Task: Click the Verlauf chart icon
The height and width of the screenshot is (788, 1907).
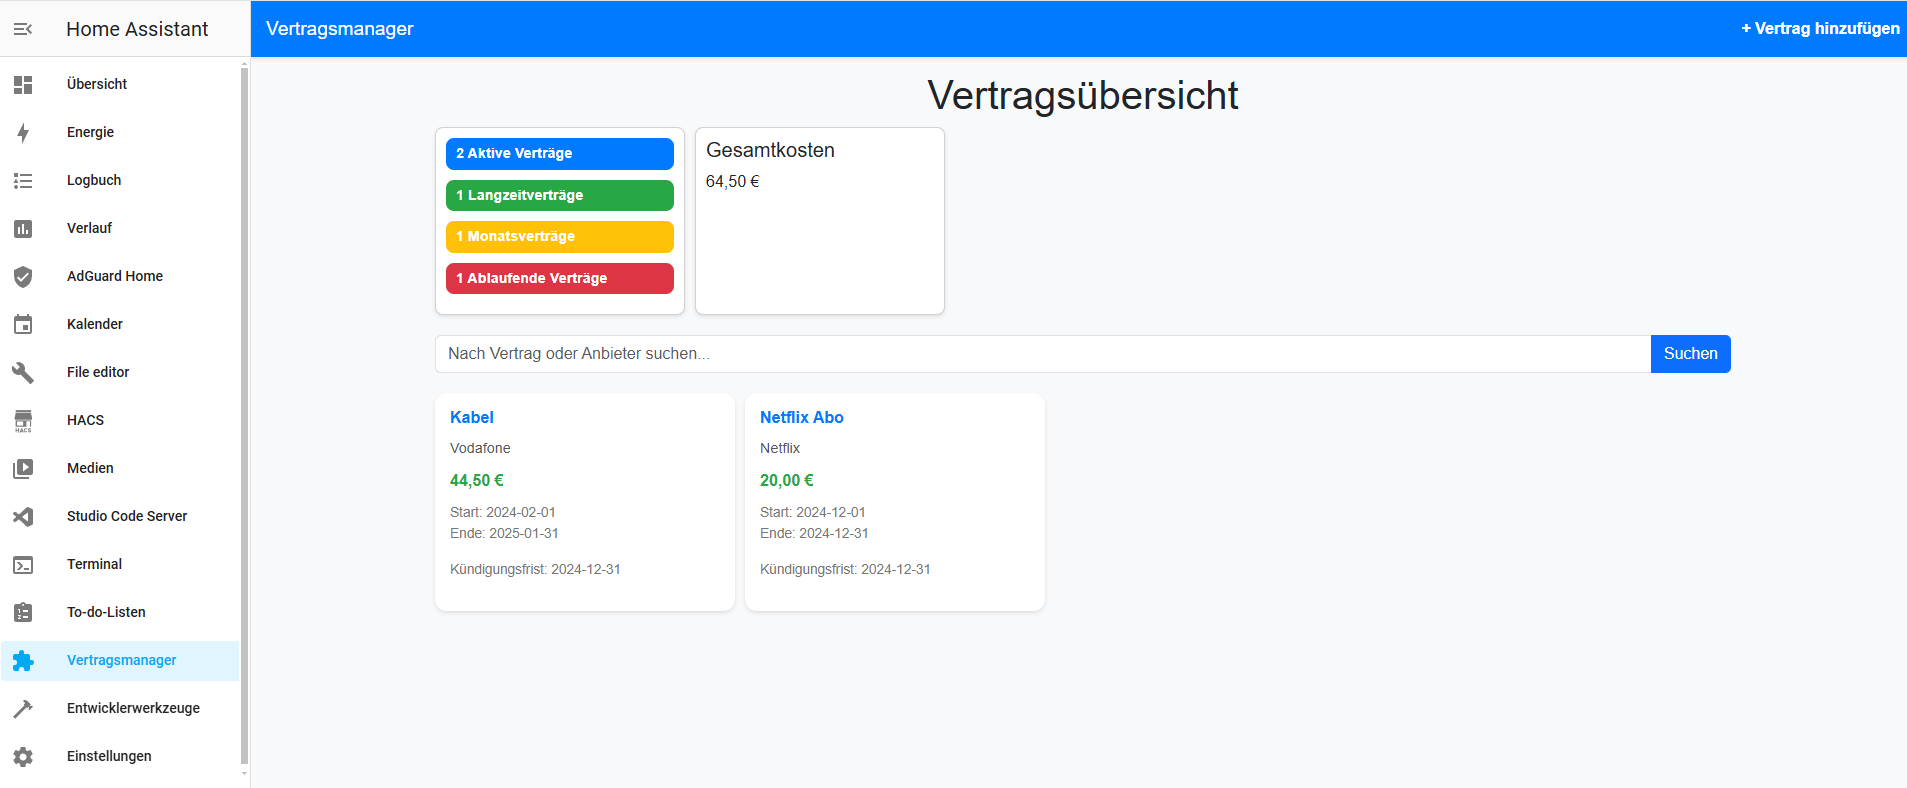Action: 23,229
